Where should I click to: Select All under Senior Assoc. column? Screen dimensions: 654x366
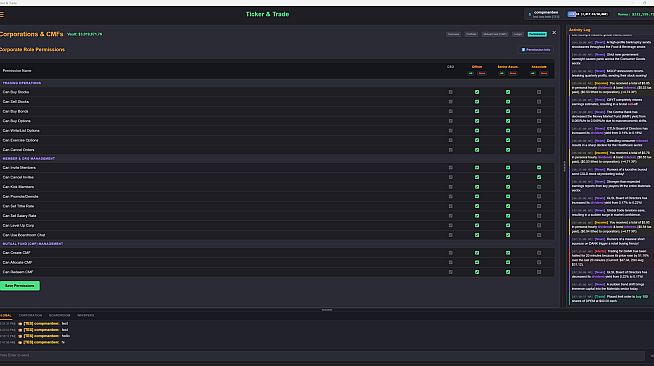pos(502,73)
